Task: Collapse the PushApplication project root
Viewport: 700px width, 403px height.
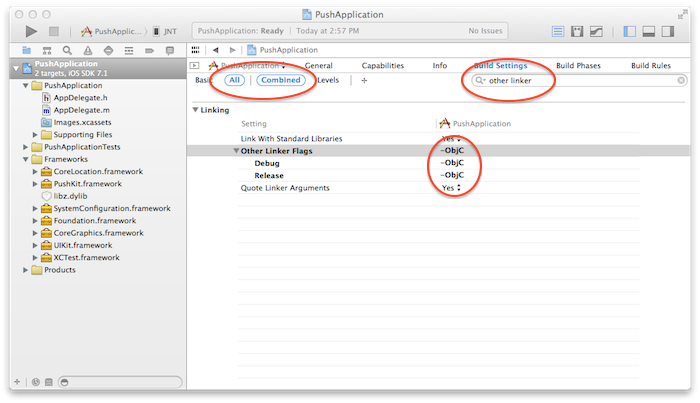Action: pyautogui.click(x=16, y=68)
